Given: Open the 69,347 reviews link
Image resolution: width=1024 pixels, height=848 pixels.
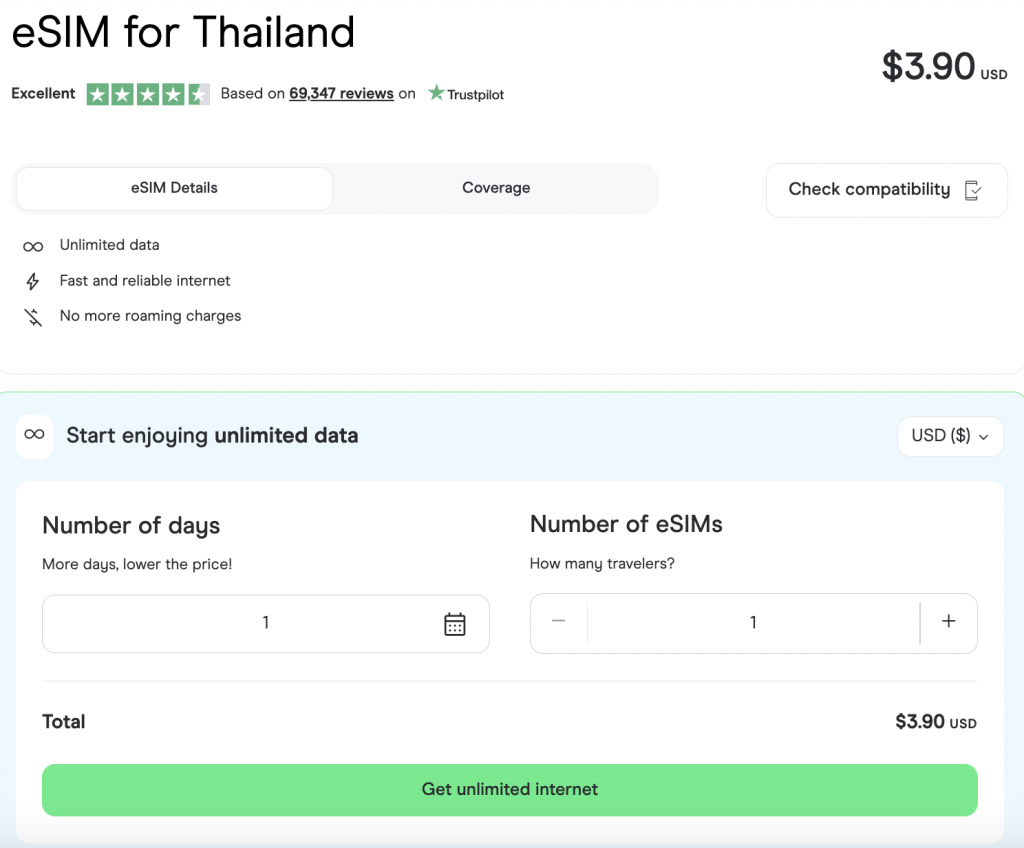Looking at the screenshot, I should [x=341, y=94].
